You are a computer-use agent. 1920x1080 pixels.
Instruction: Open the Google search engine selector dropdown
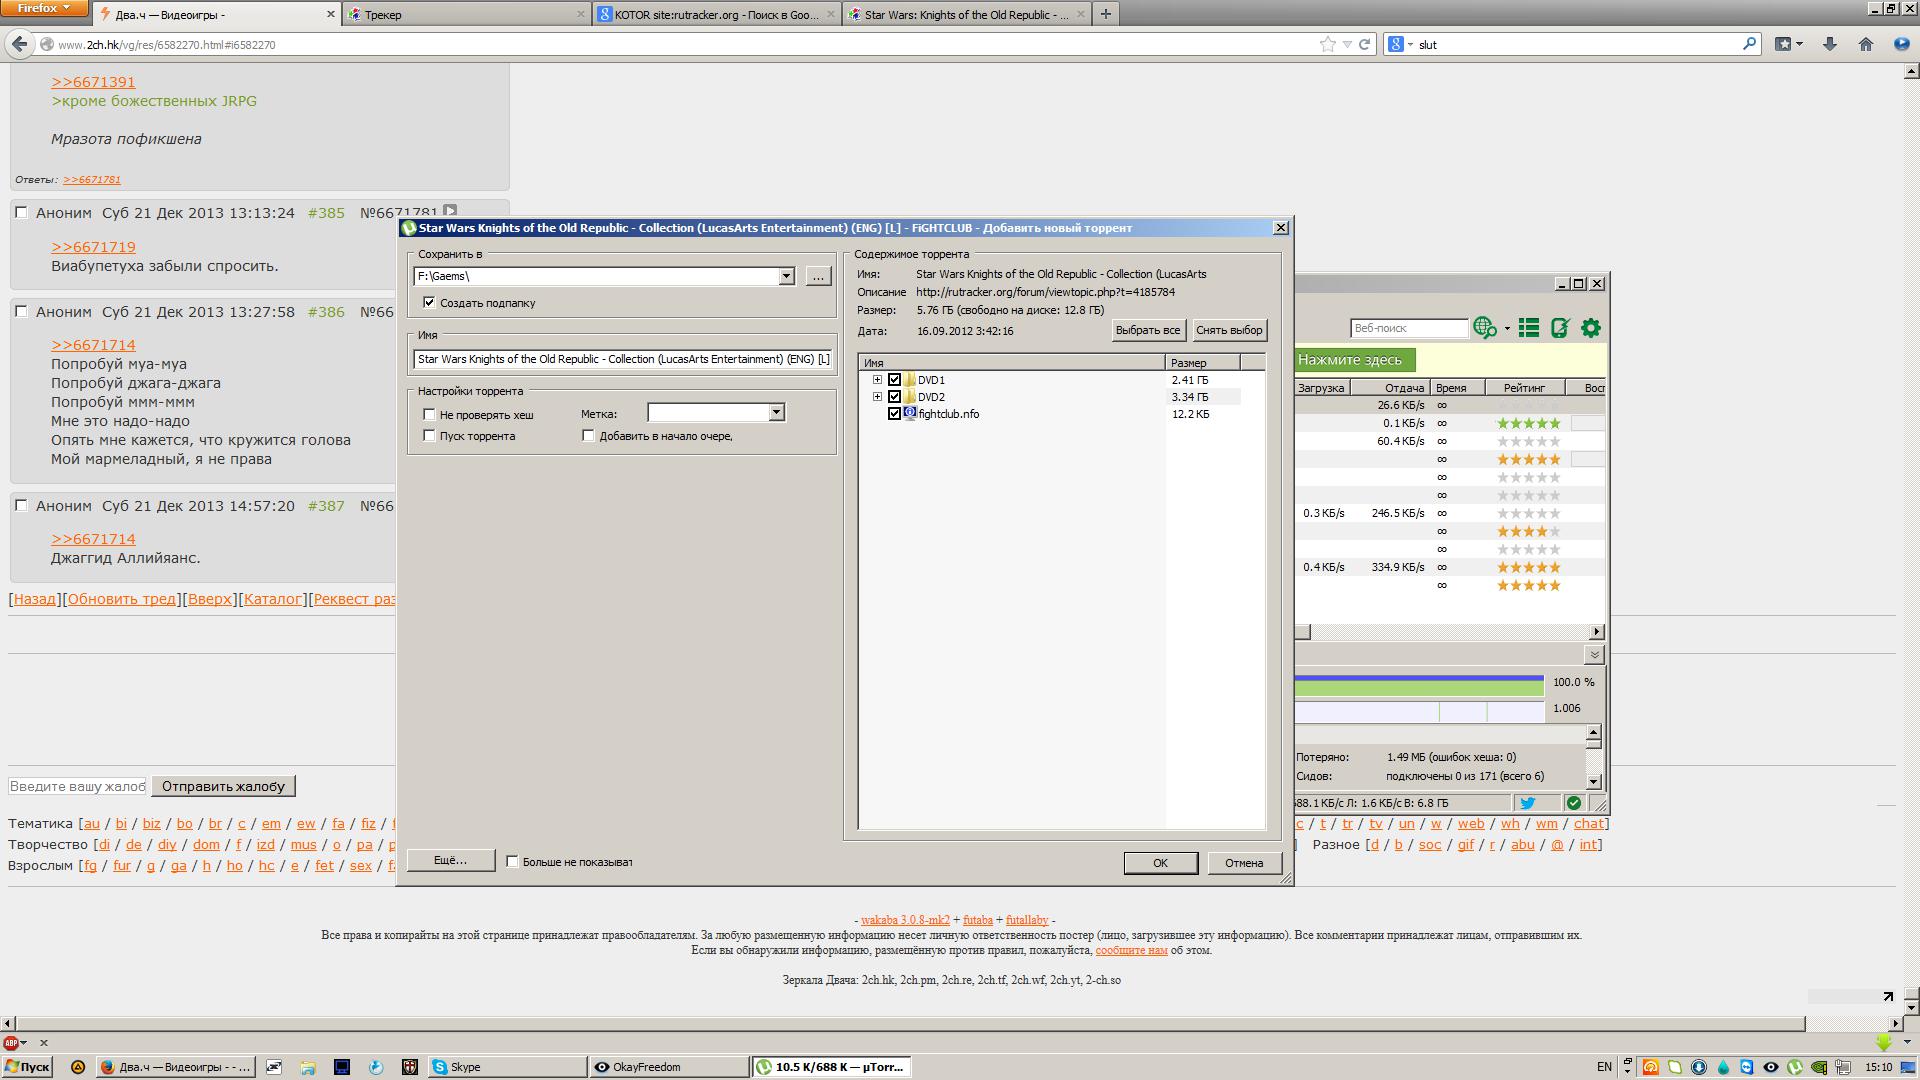point(1400,44)
